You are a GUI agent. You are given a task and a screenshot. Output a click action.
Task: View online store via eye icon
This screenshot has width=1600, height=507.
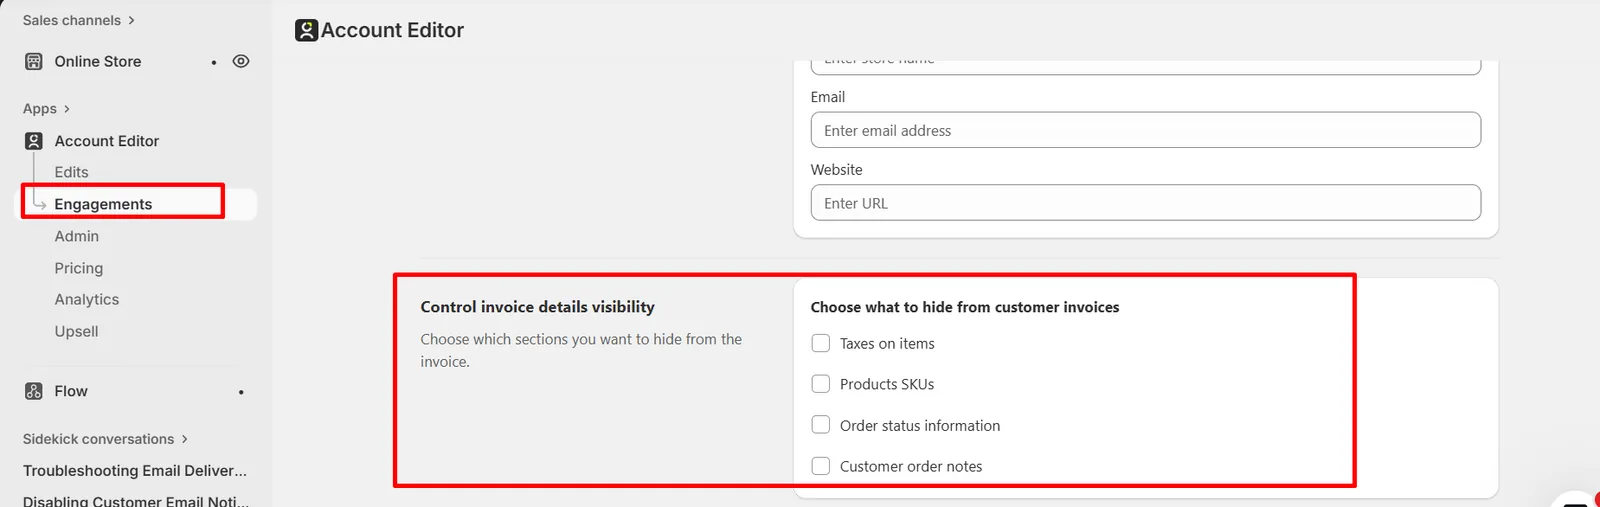(241, 61)
